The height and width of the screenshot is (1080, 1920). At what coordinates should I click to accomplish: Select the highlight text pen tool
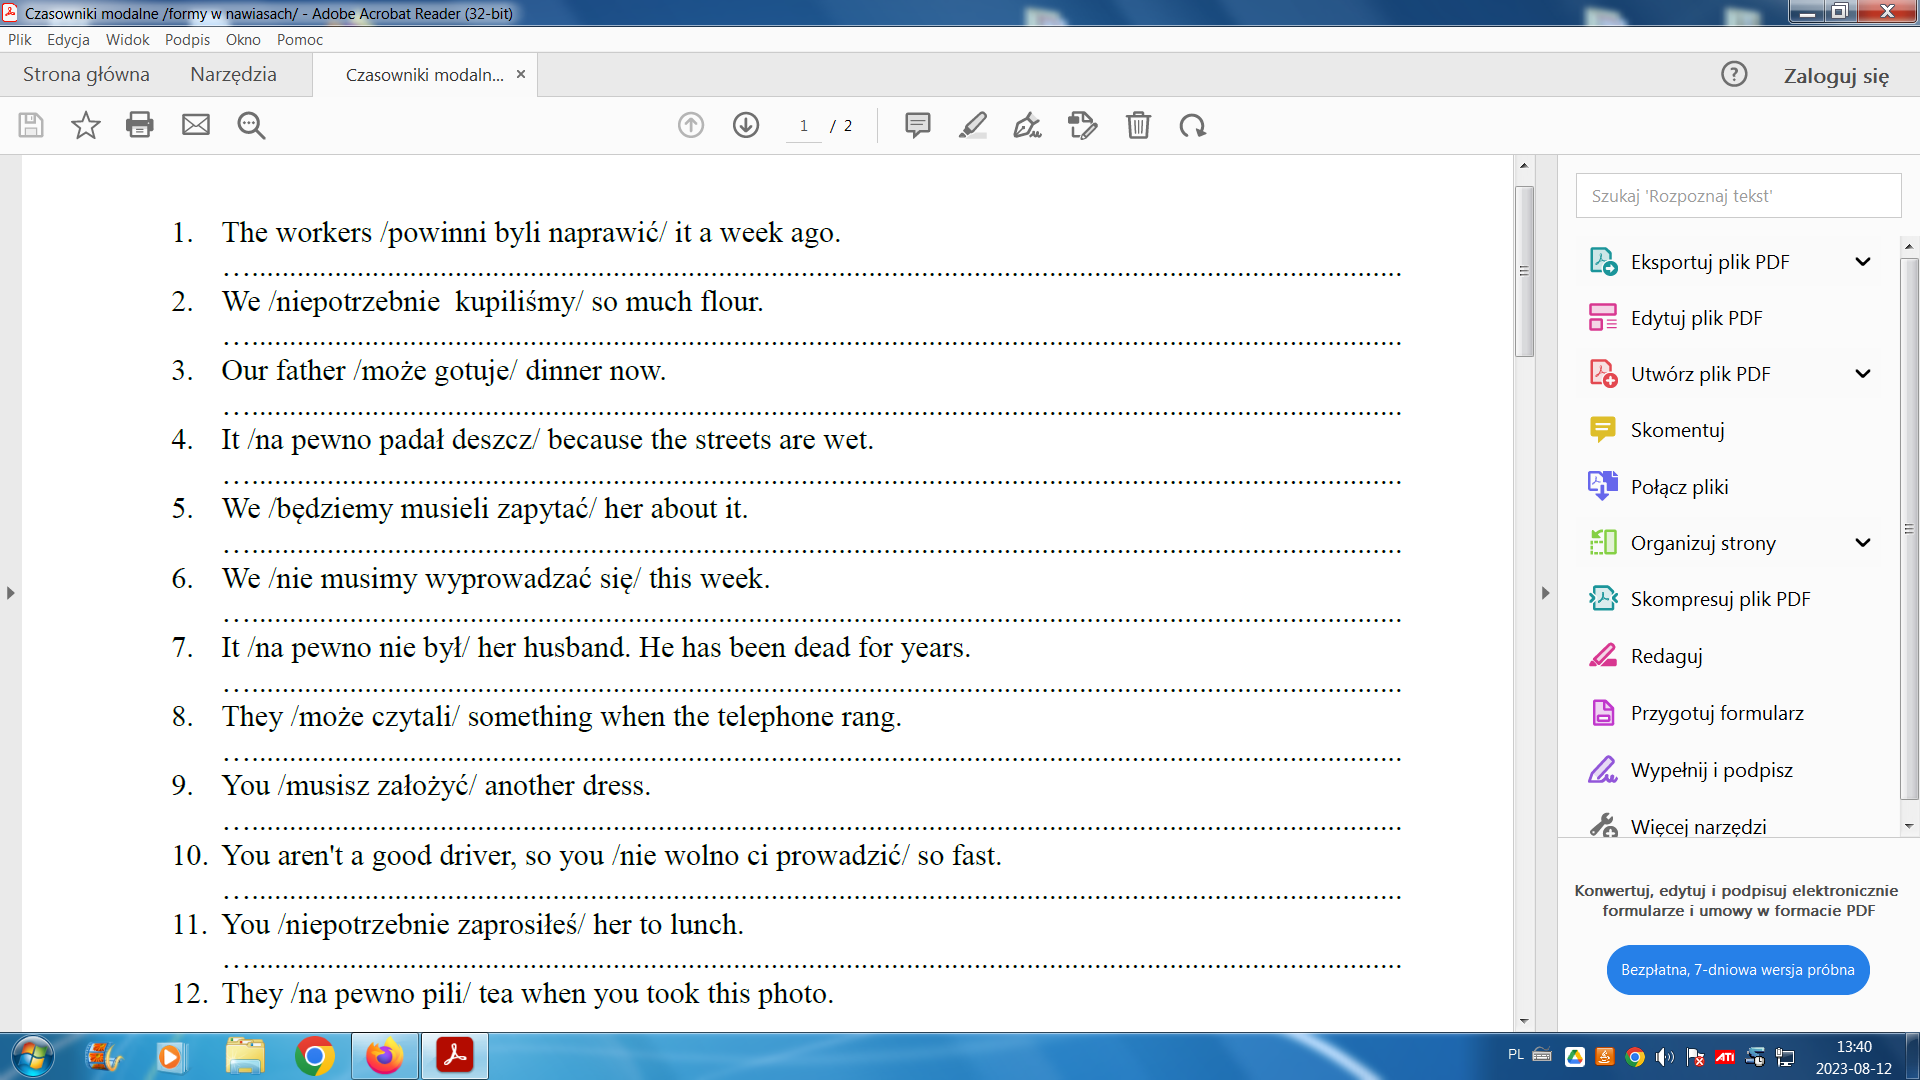pyautogui.click(x=972, y=125)
